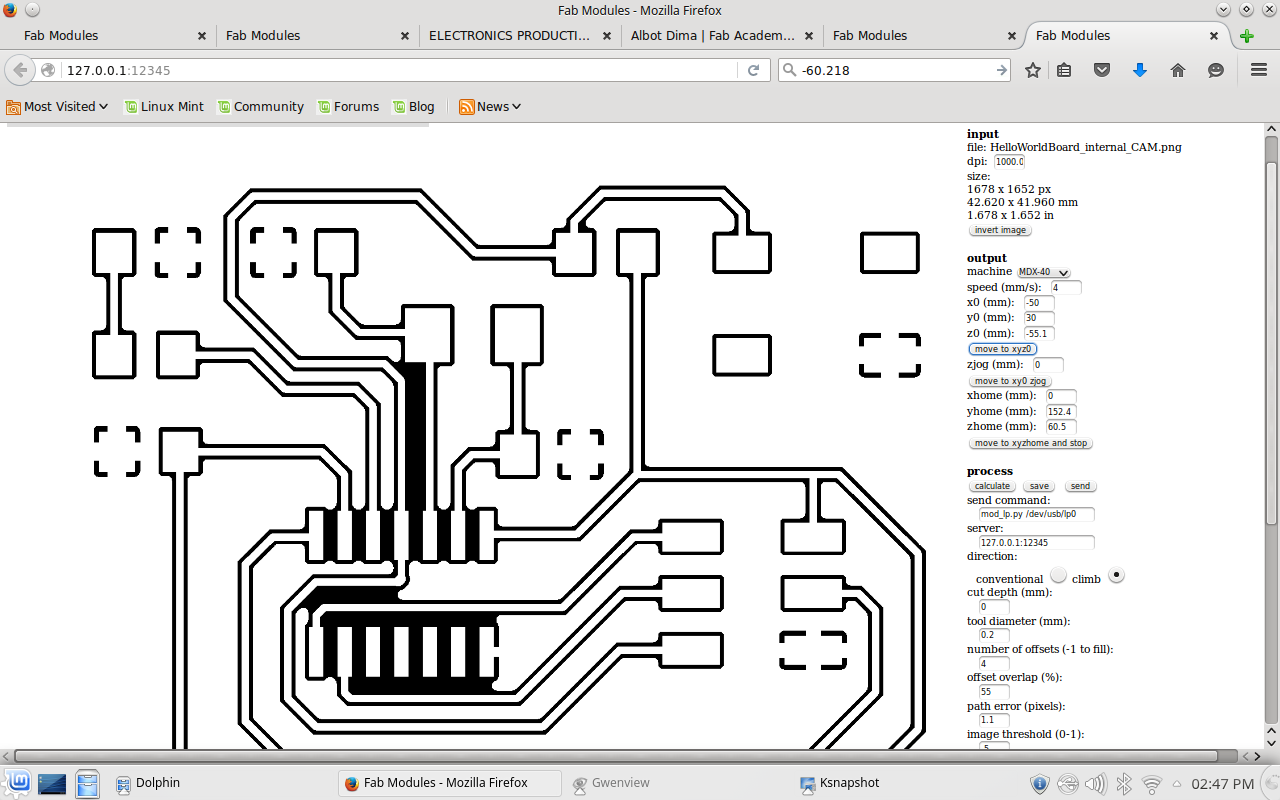Viewport: 1280px width, 800px height.
Task: Switch to Gwenview in the taskbar
Action: click(x=611, y=783)
